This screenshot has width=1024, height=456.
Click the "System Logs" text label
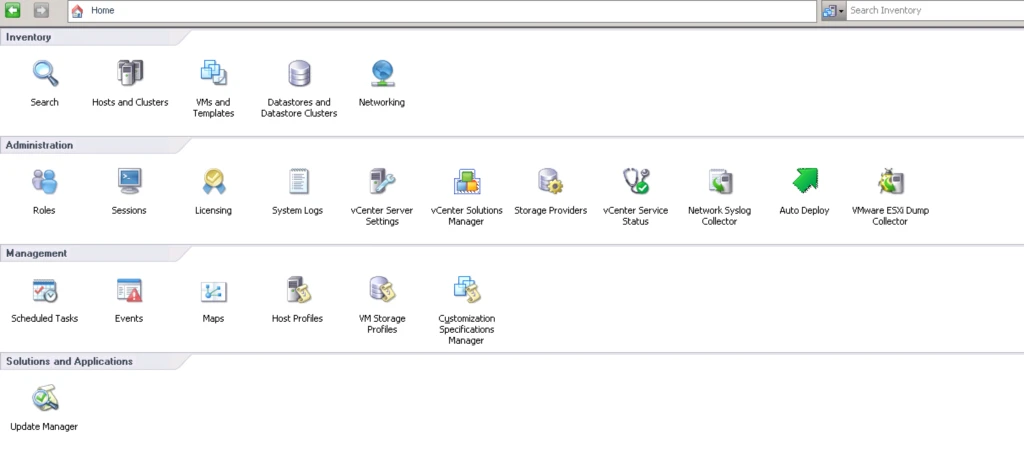click(x=298, y=210)
